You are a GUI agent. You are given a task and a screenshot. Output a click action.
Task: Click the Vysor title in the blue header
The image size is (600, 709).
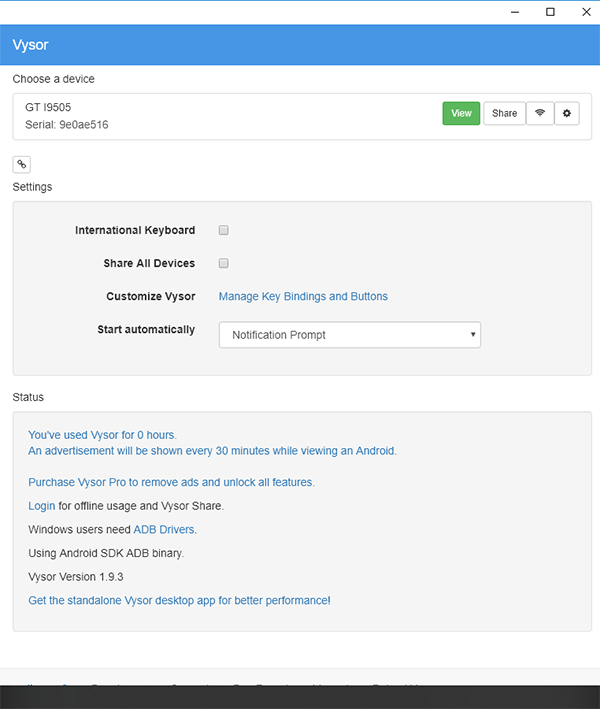tap(31, 45)
